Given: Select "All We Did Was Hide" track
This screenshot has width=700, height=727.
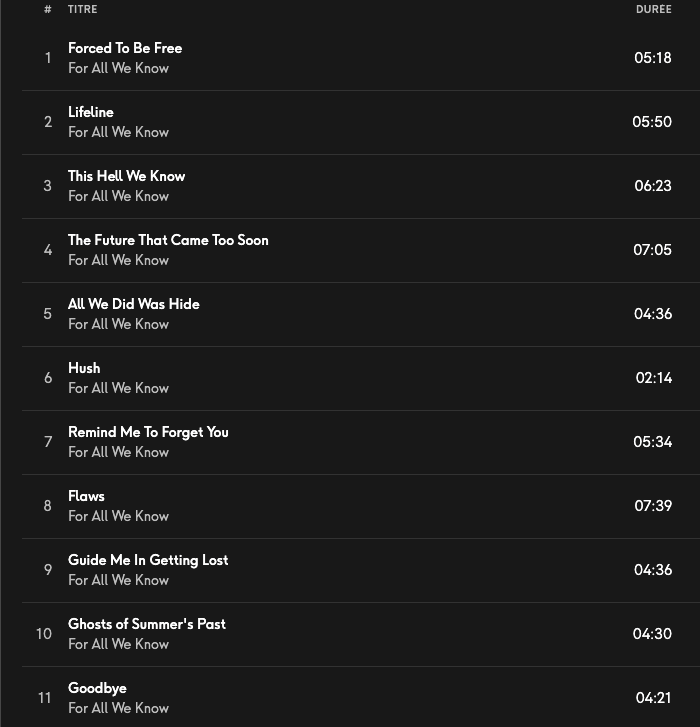Looking at the screenshot, I should click(x=134, y=304).
